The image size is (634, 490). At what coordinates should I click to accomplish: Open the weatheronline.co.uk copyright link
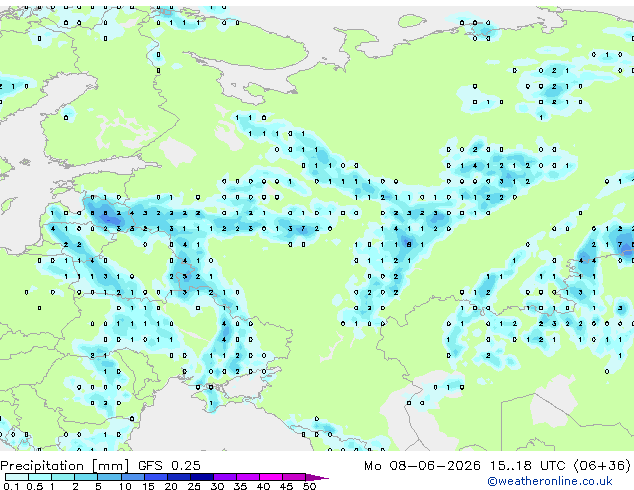pos(549,481)
